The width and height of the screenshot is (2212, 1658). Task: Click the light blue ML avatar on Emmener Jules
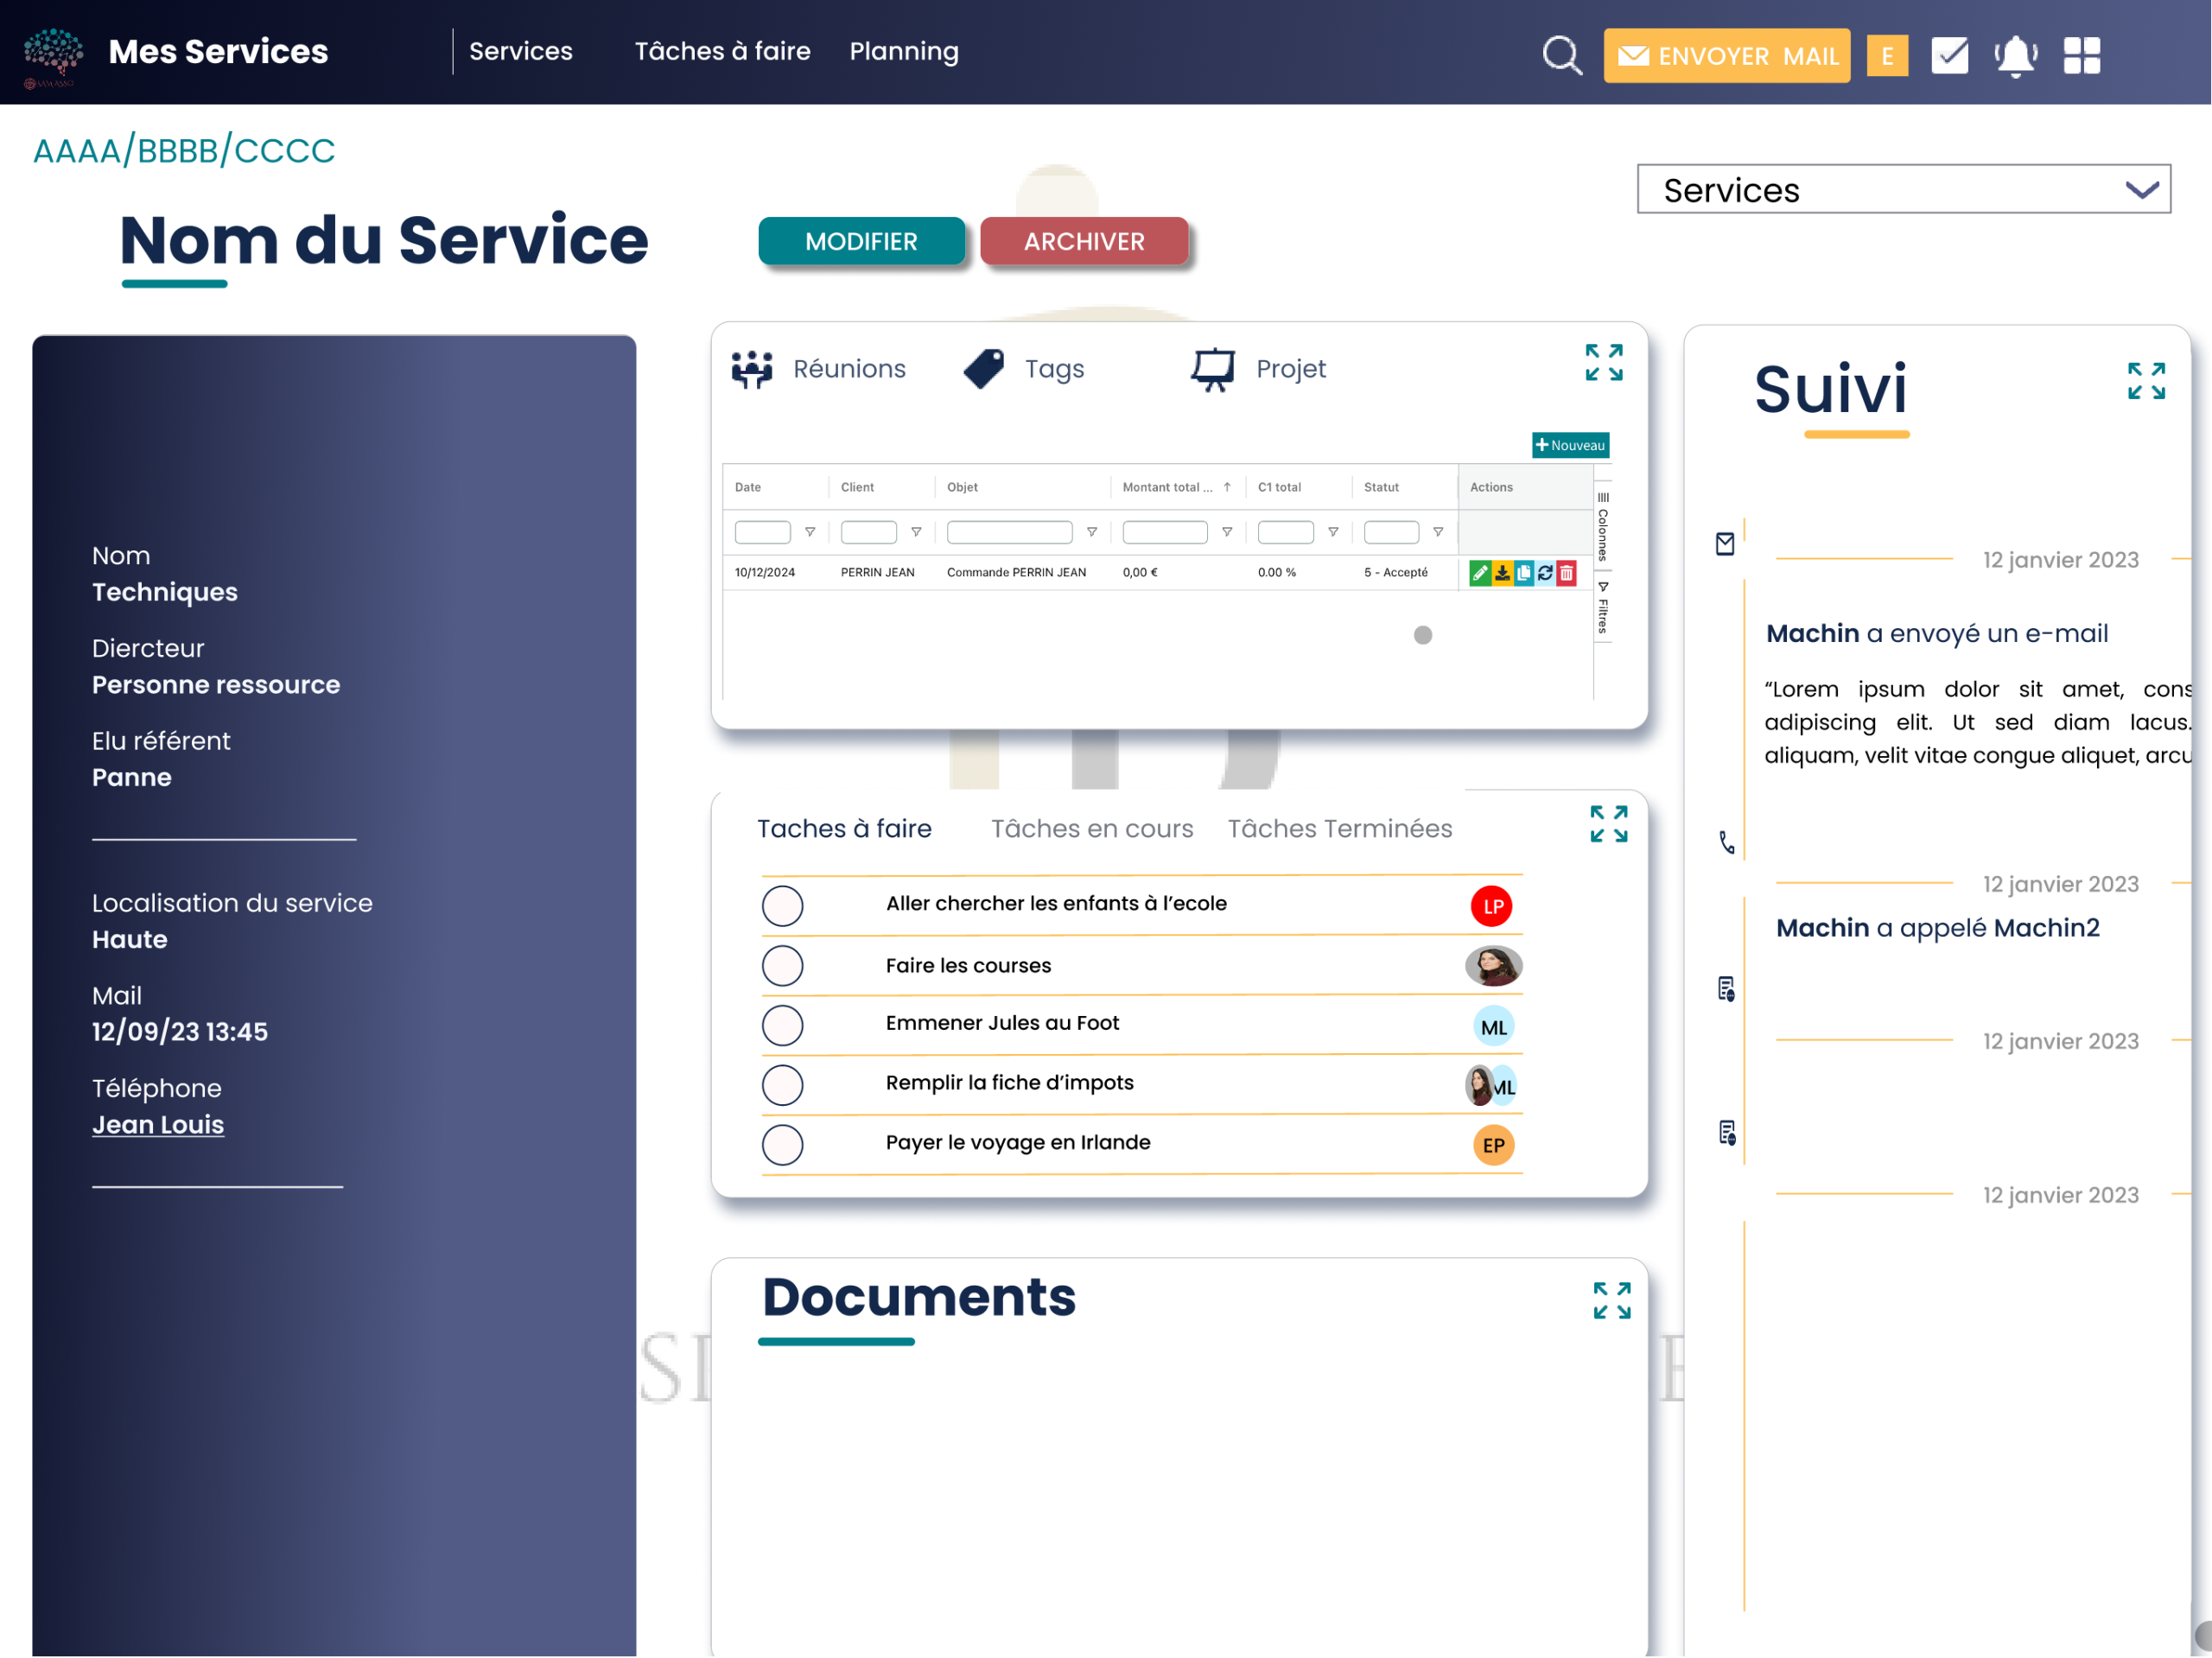[x=1493, y=1027]
